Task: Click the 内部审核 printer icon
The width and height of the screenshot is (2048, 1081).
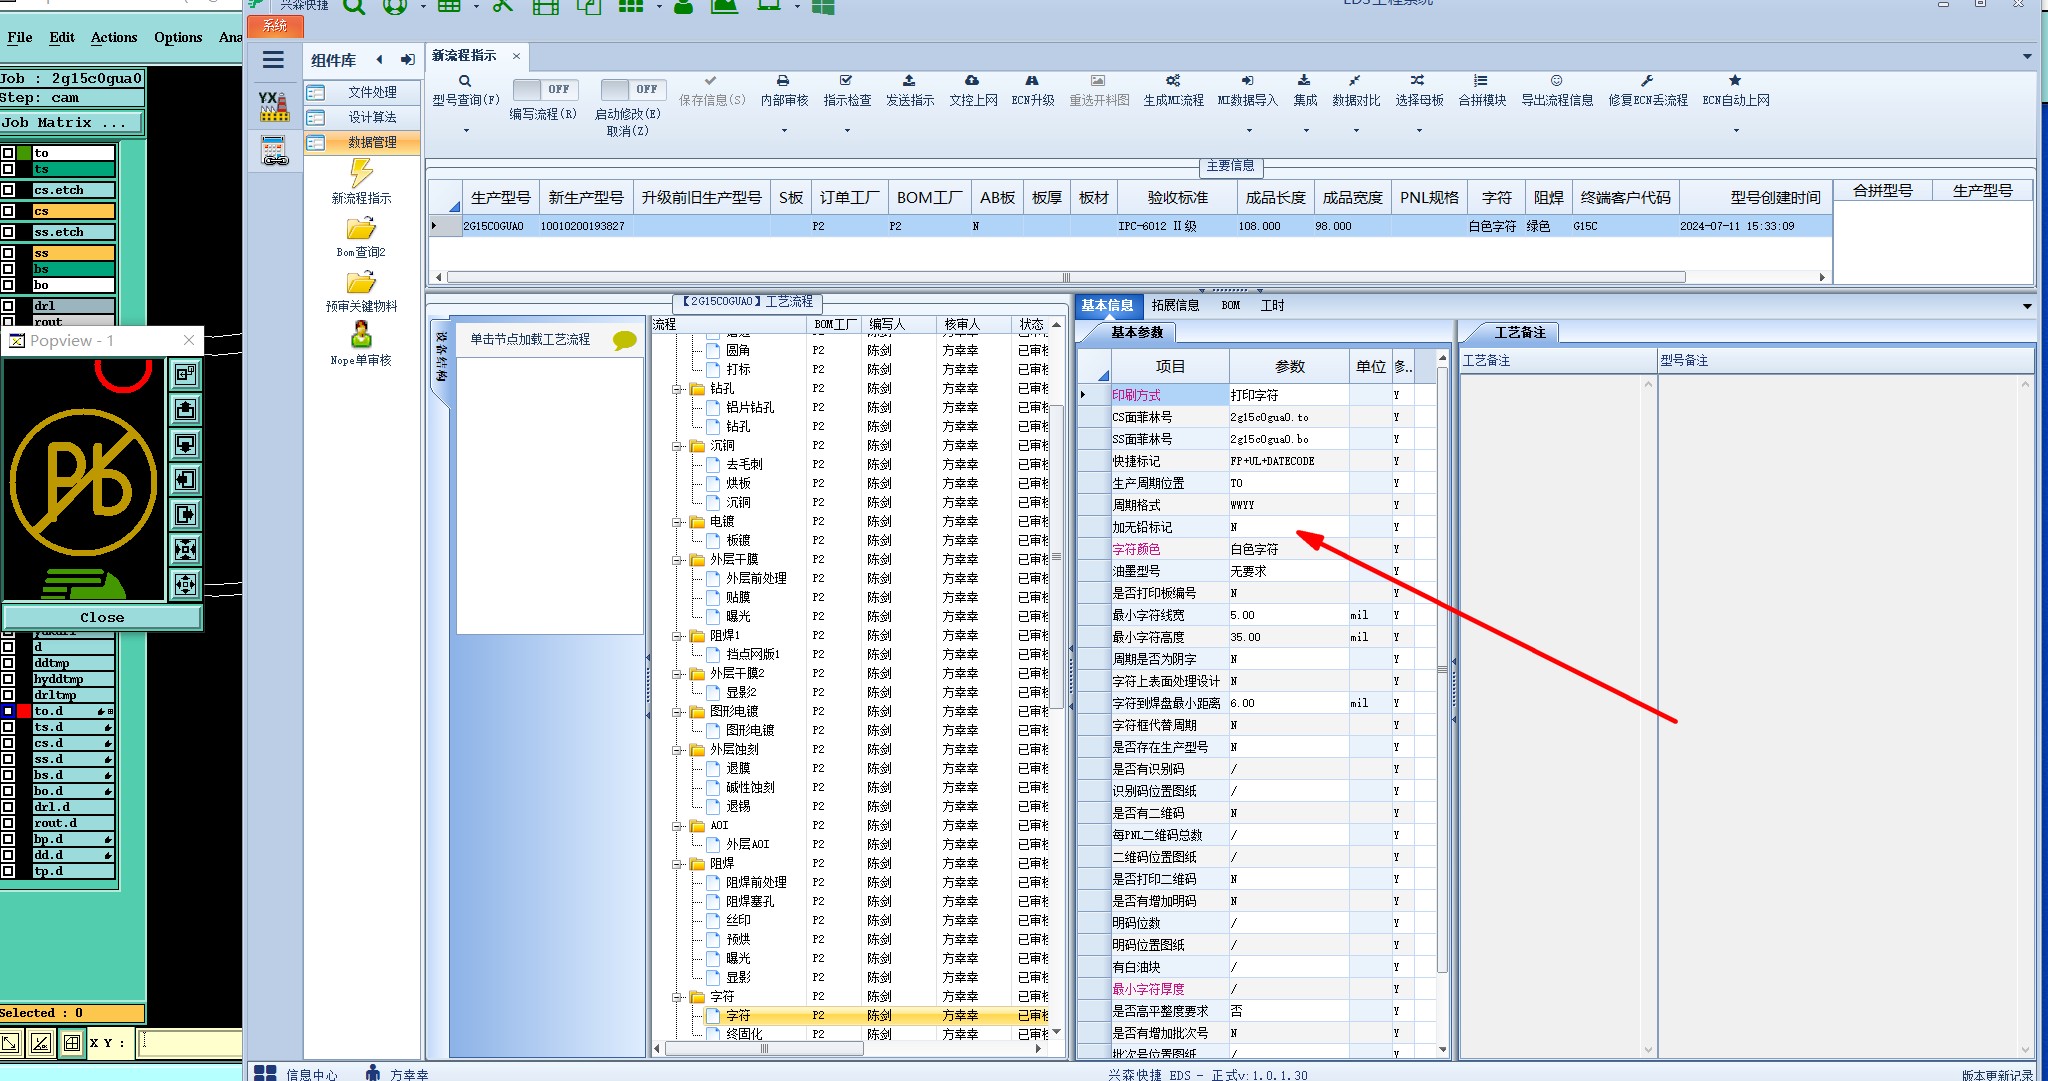Action: click(x=783, y=81)
